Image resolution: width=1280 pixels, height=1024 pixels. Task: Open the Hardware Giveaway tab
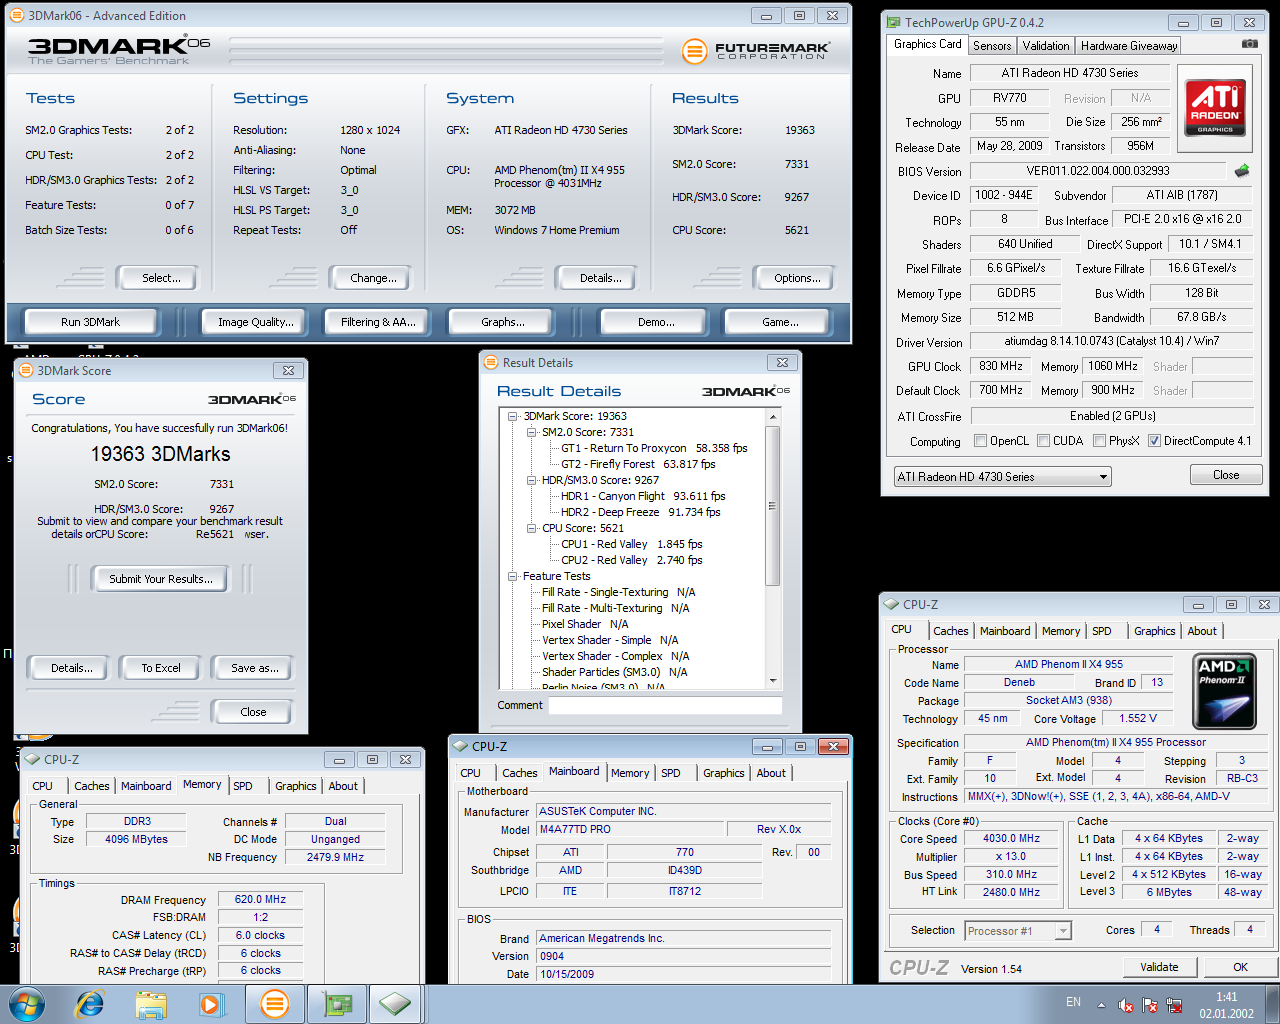1129,46
